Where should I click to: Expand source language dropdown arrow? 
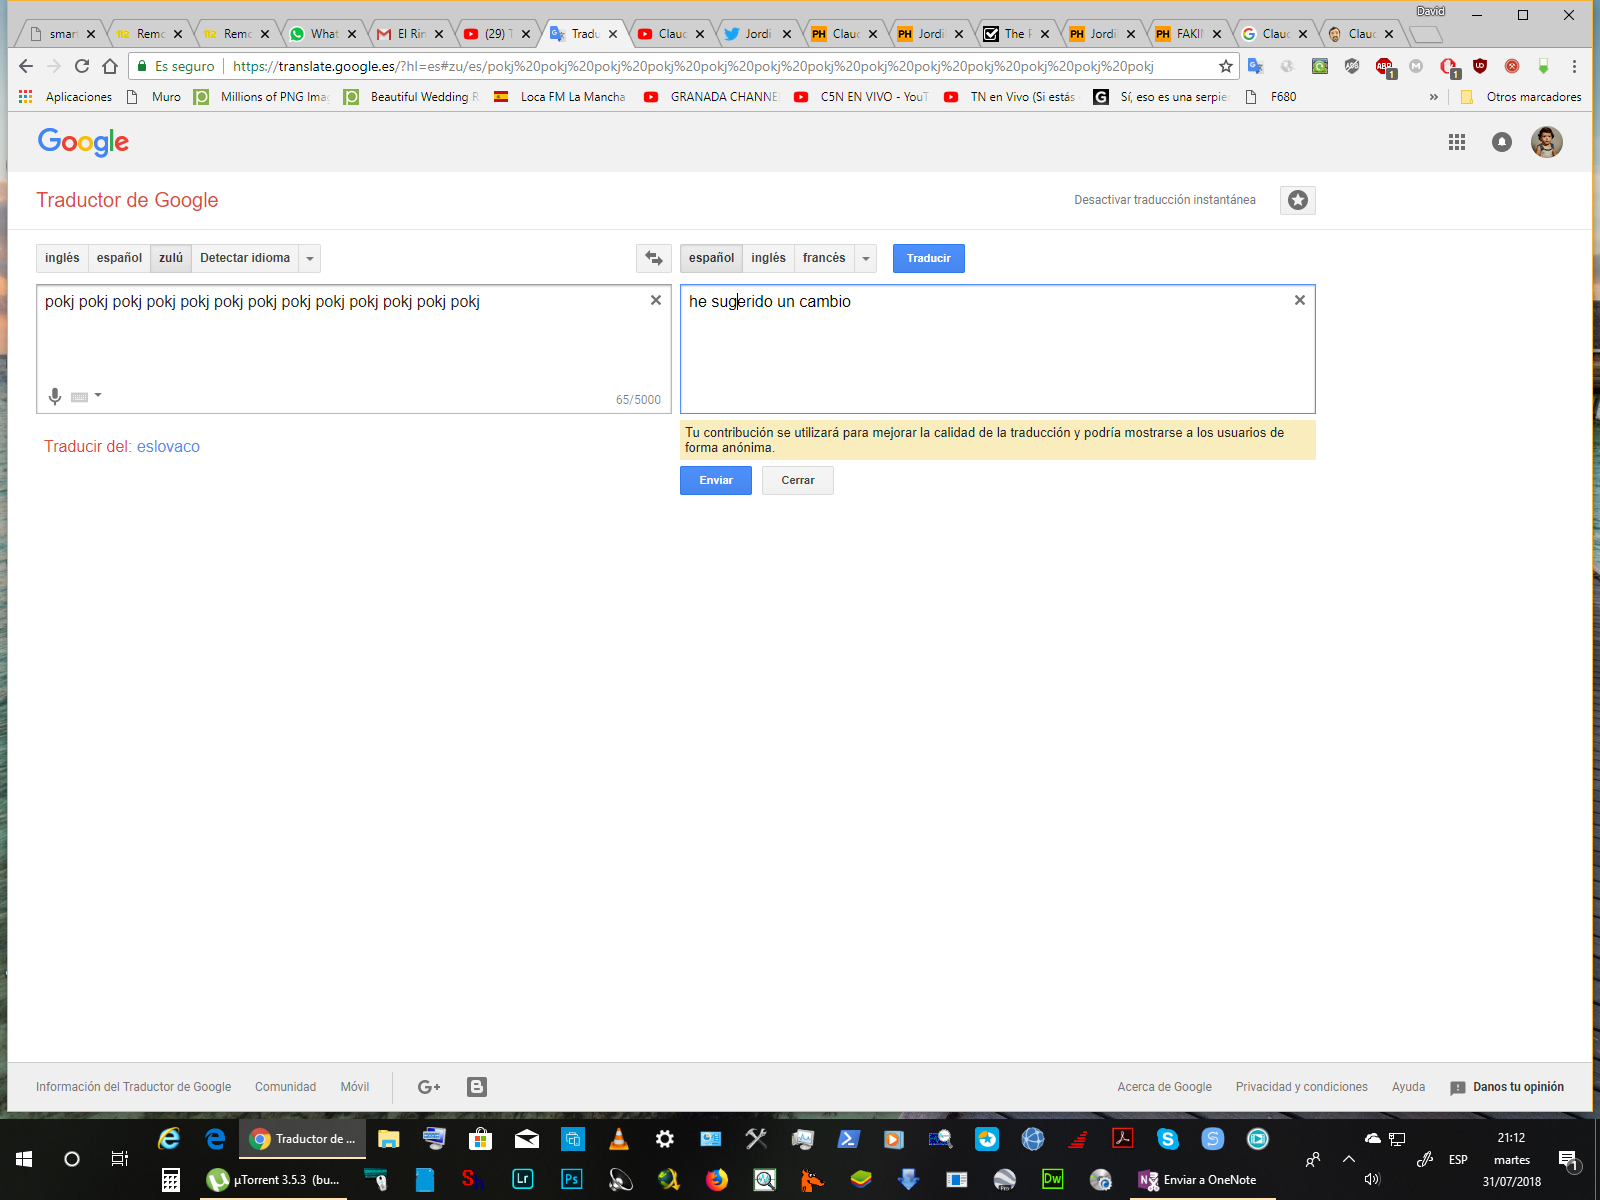tap(310, 258)
